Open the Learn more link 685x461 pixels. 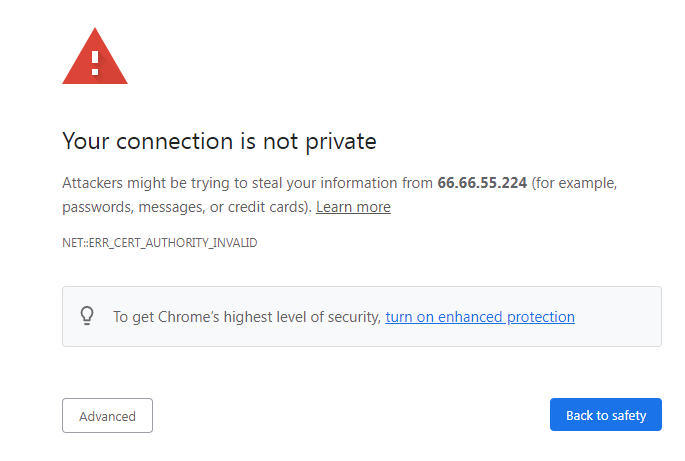point(353,207)
